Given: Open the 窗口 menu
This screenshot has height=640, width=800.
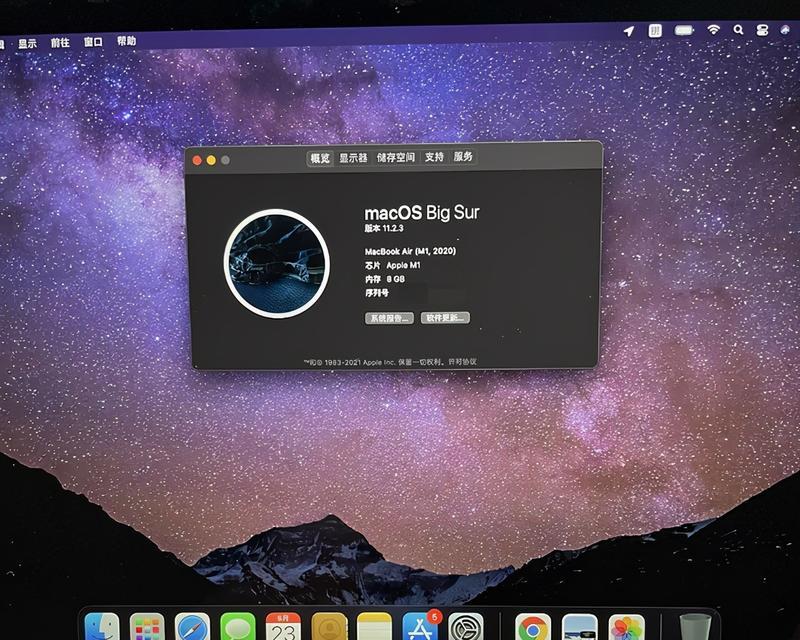Looking at the screenshot, I should click(93, 42).
